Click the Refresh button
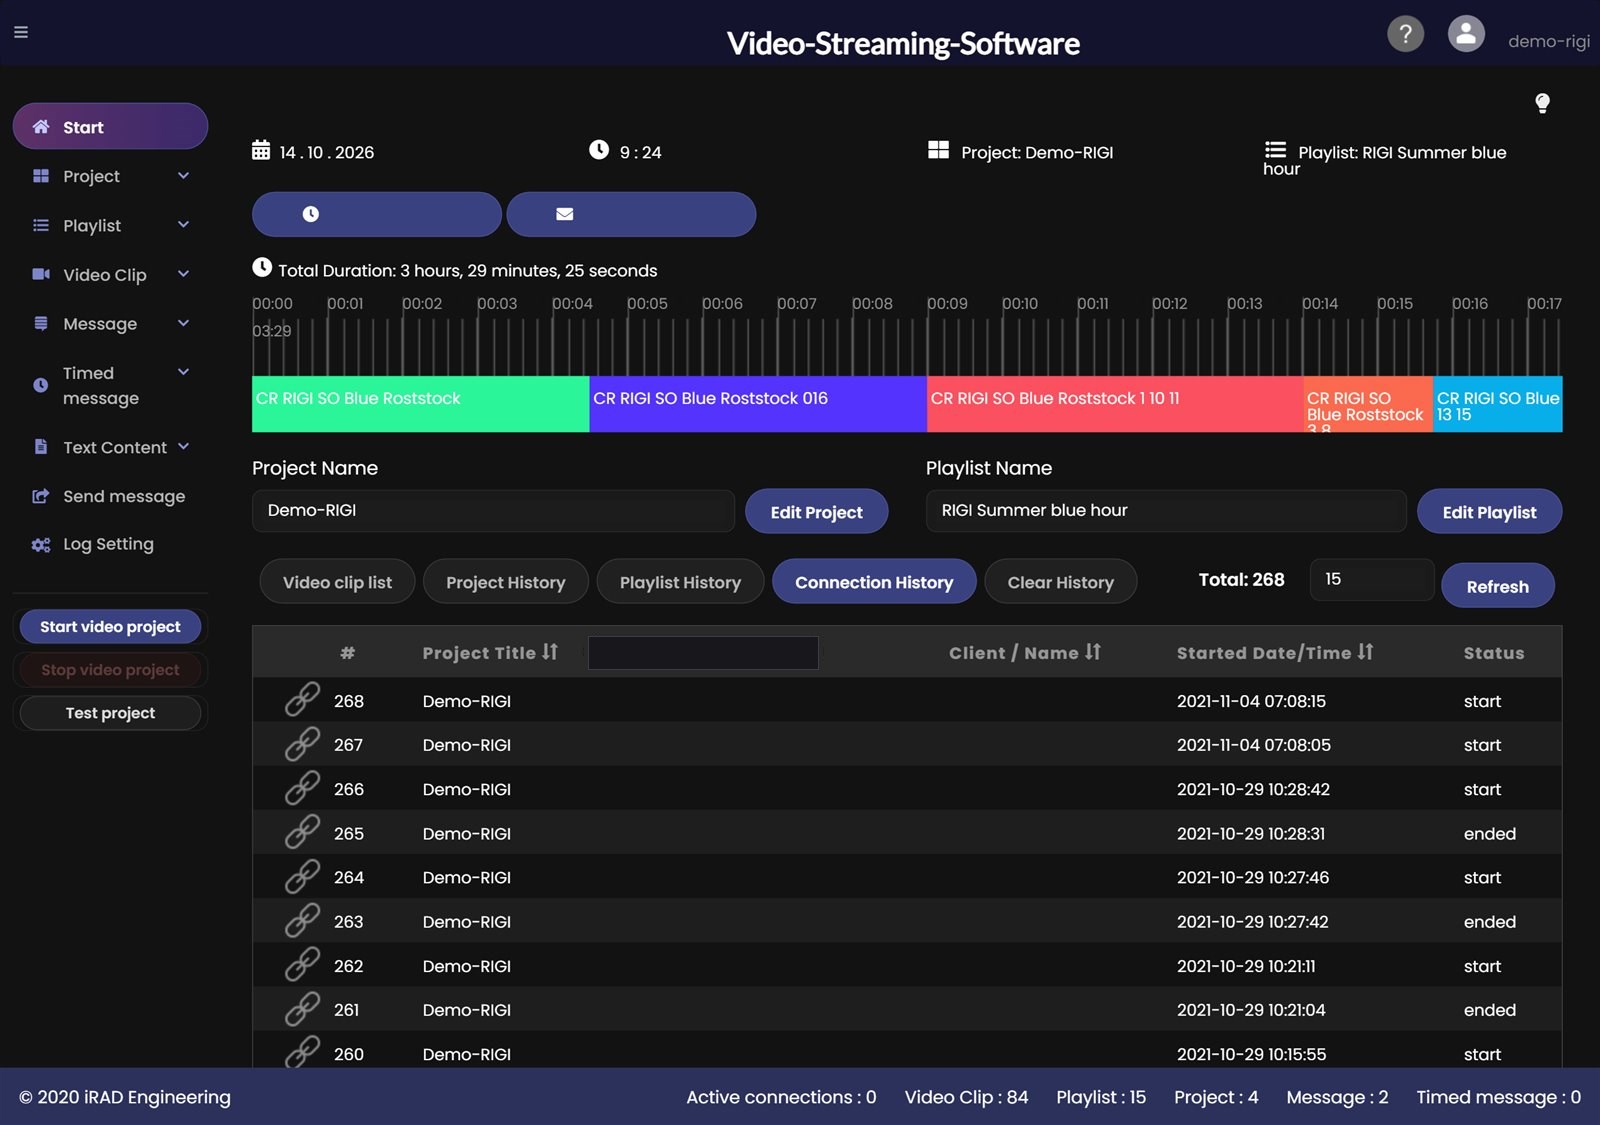 pyautogui.click(x=1498, y=586)
